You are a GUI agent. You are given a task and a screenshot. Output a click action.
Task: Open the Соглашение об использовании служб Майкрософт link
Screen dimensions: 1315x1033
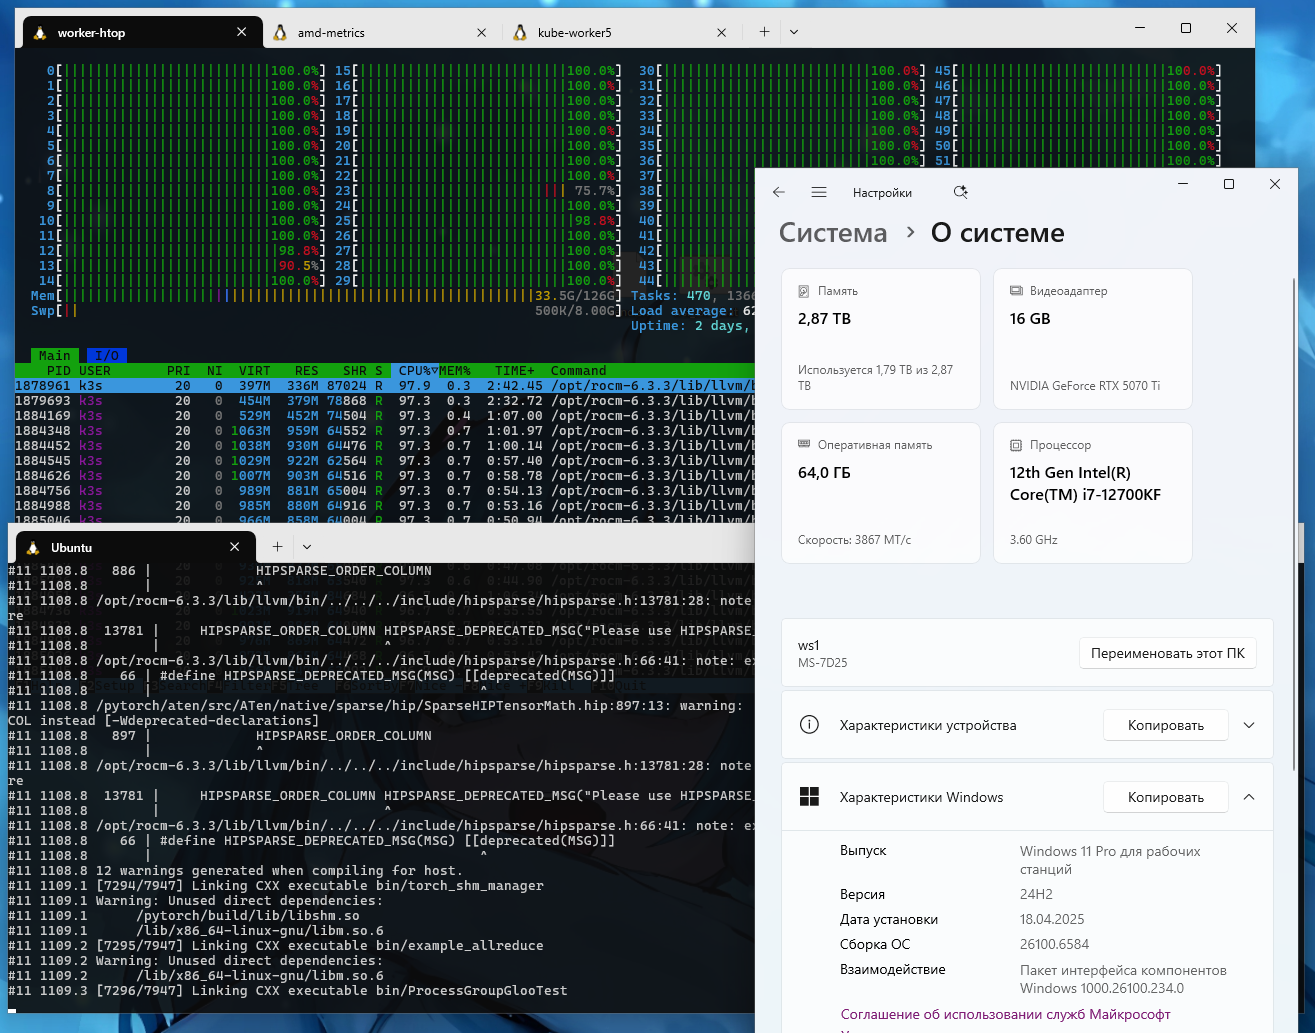(1005, 1014)
